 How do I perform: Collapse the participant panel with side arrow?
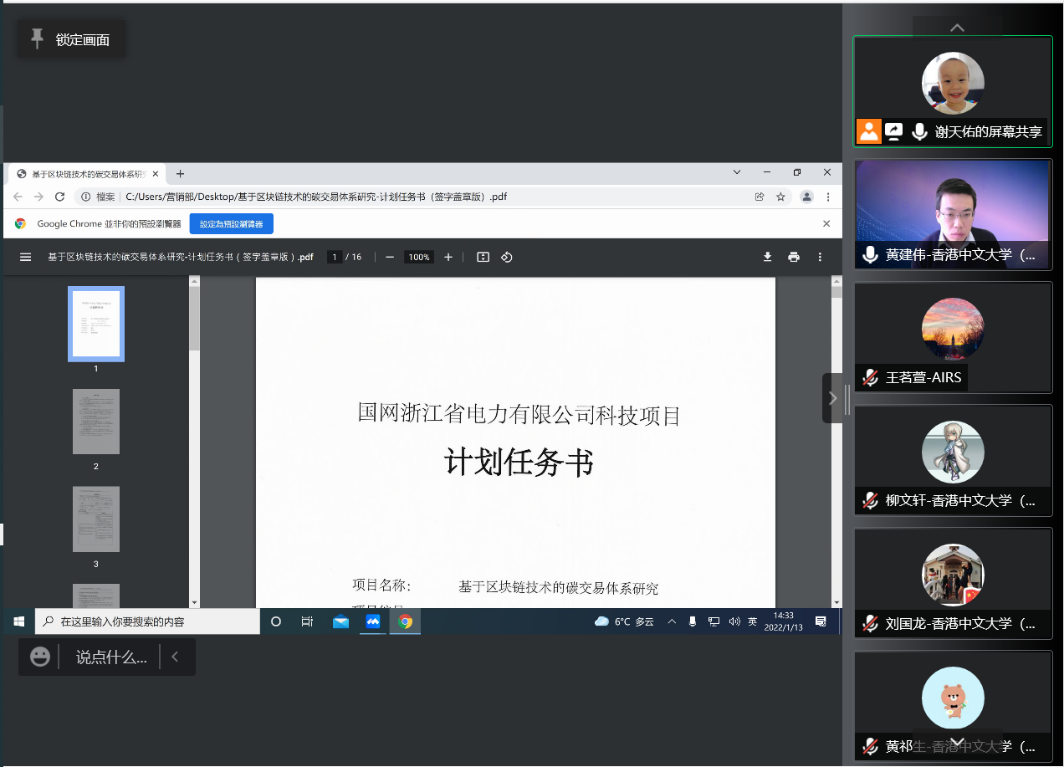833,398
